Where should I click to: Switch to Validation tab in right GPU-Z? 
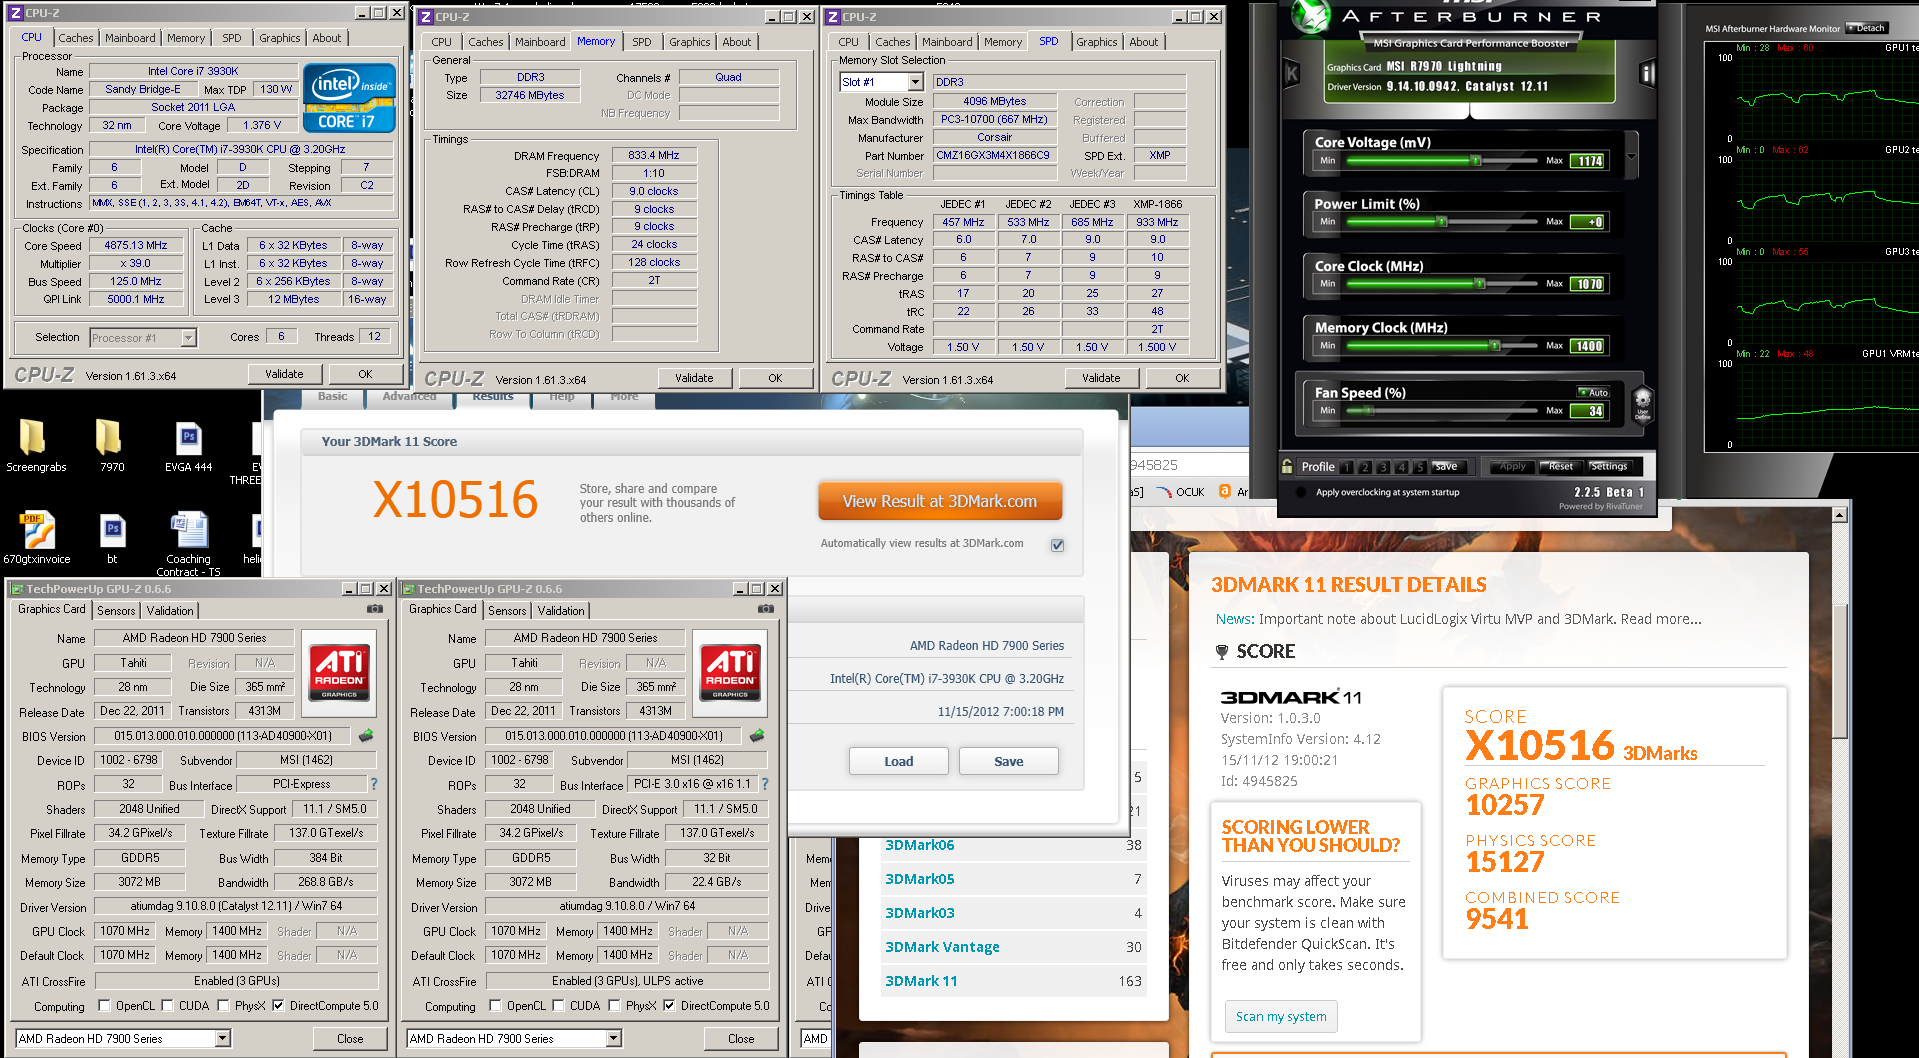click(x=561, y=610)
